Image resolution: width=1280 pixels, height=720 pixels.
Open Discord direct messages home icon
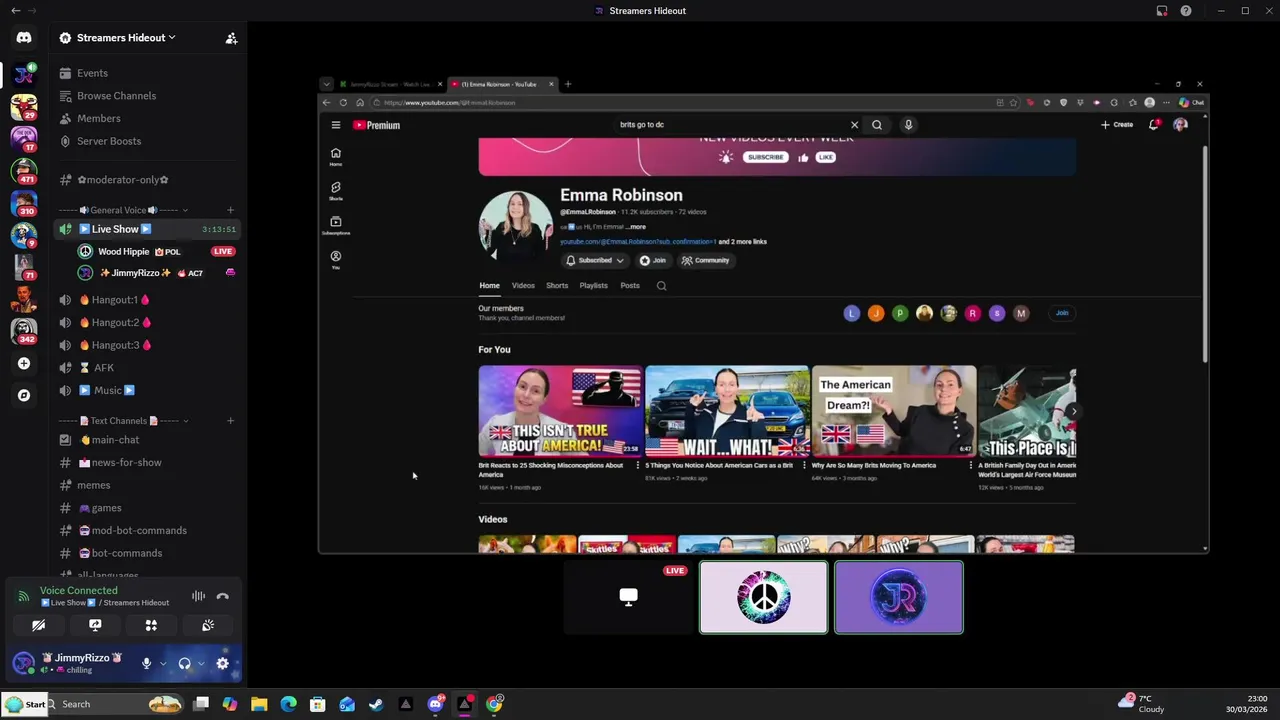click(x=24, y=38)
